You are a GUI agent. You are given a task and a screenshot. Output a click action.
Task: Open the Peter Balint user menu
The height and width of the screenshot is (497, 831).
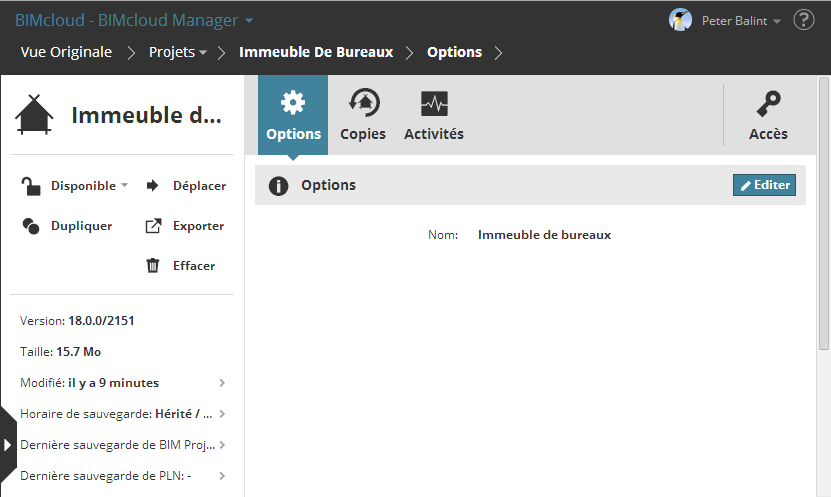coord(725,20)
